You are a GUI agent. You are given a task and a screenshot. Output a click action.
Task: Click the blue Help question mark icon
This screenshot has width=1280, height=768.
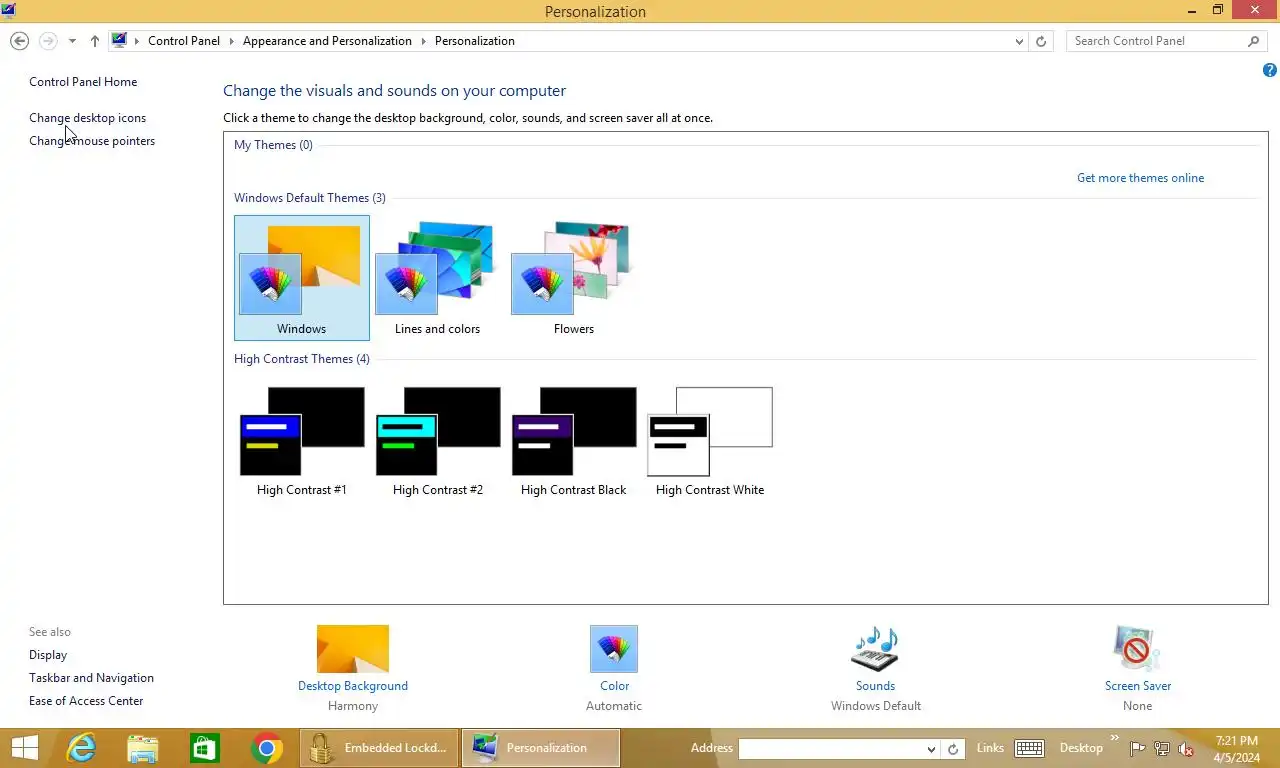[1270, 70]
